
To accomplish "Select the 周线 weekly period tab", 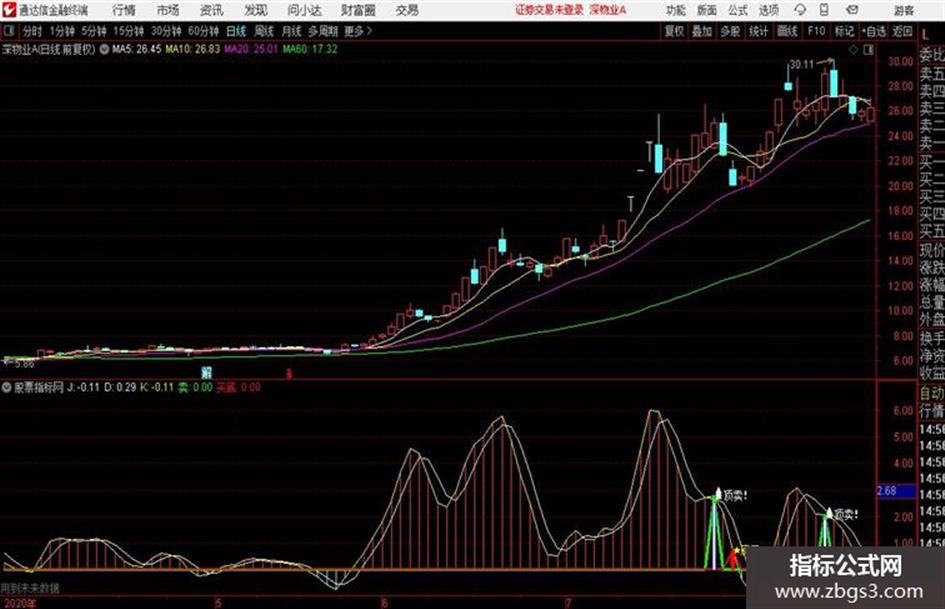I will click(x=264, y=31).
